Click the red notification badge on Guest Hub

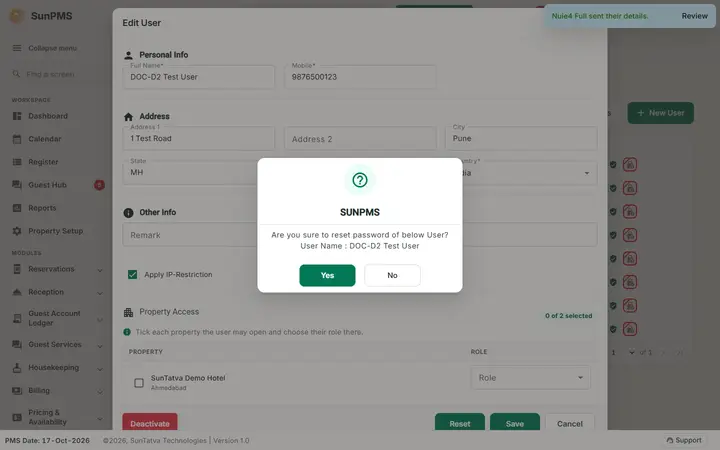coord(99,185)
